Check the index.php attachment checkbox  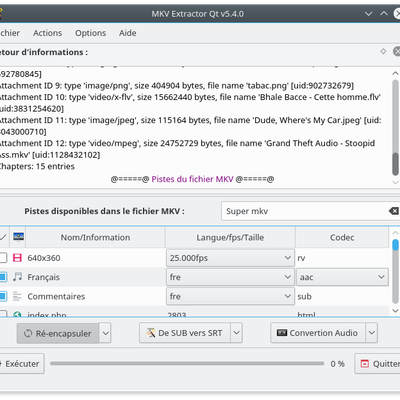pos(3,314)
